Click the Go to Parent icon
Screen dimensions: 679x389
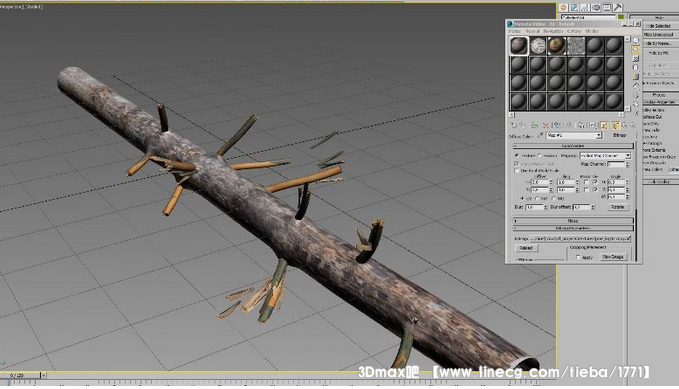(x=624, y=125)
